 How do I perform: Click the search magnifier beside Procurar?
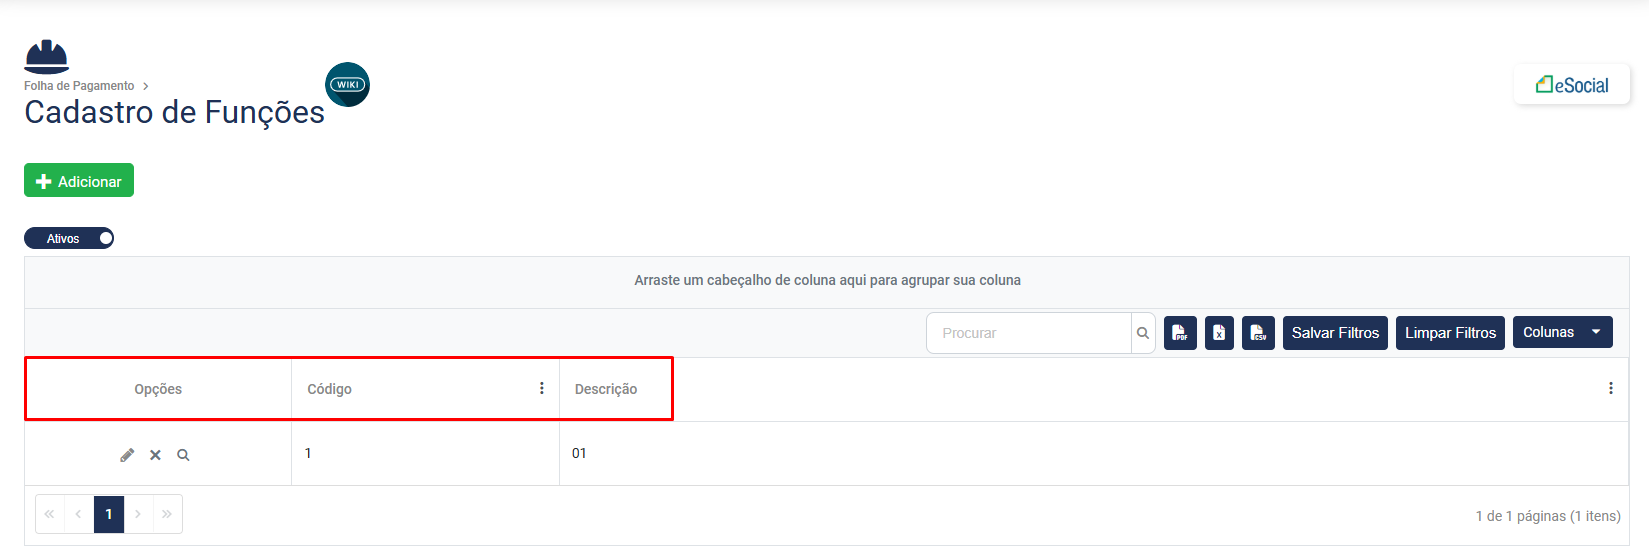click(x=1143, y=333)
